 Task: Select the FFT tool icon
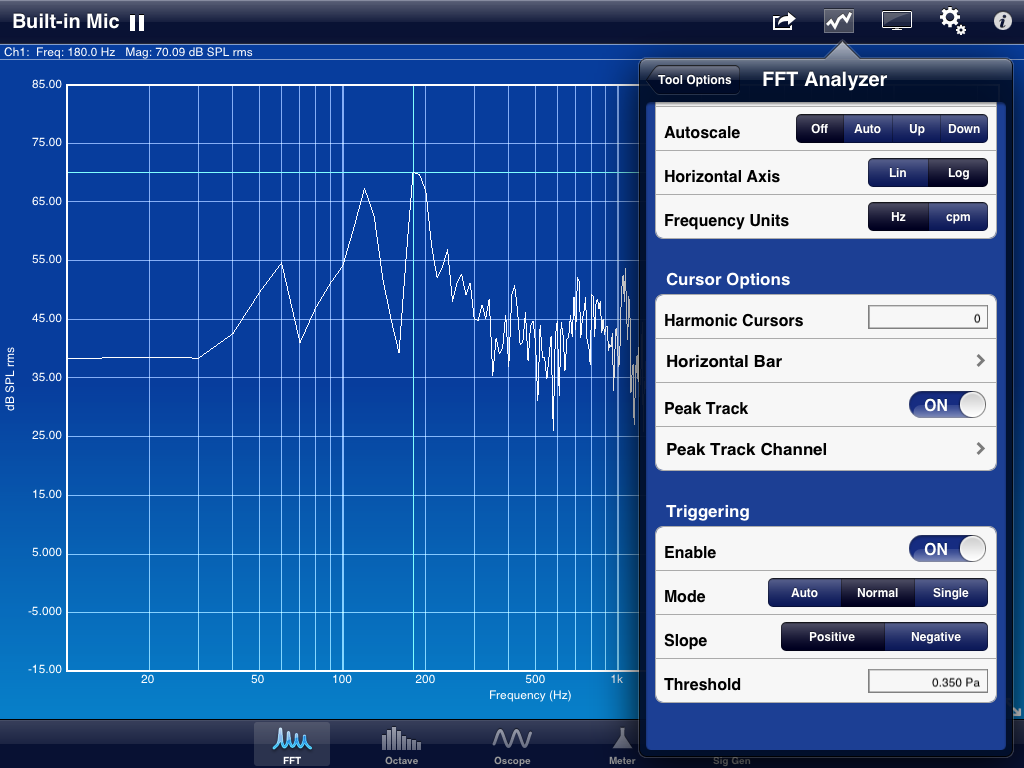(292, 745)
